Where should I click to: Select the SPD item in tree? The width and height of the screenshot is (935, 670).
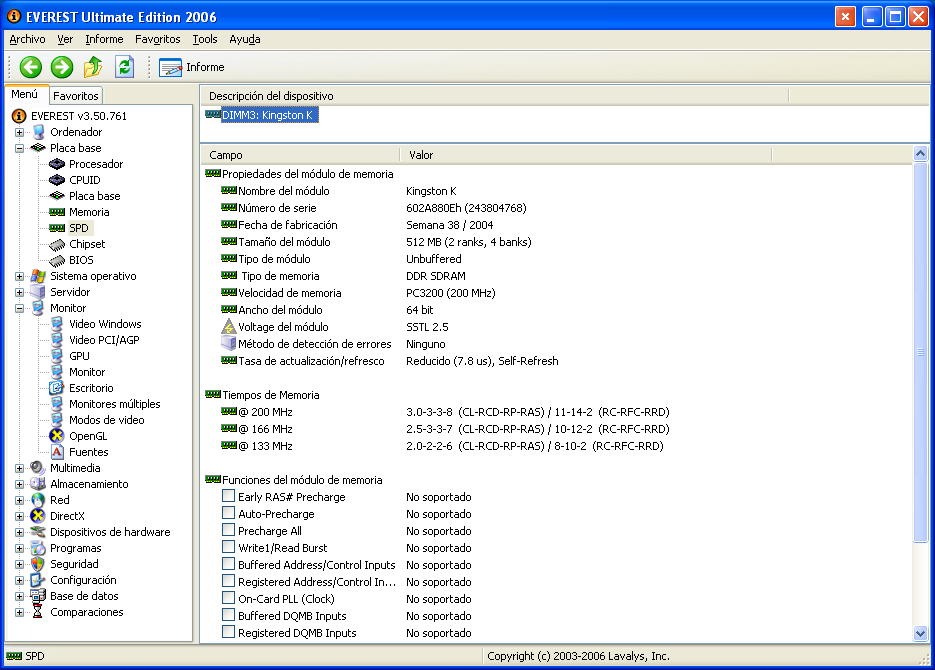pos(79,228)
